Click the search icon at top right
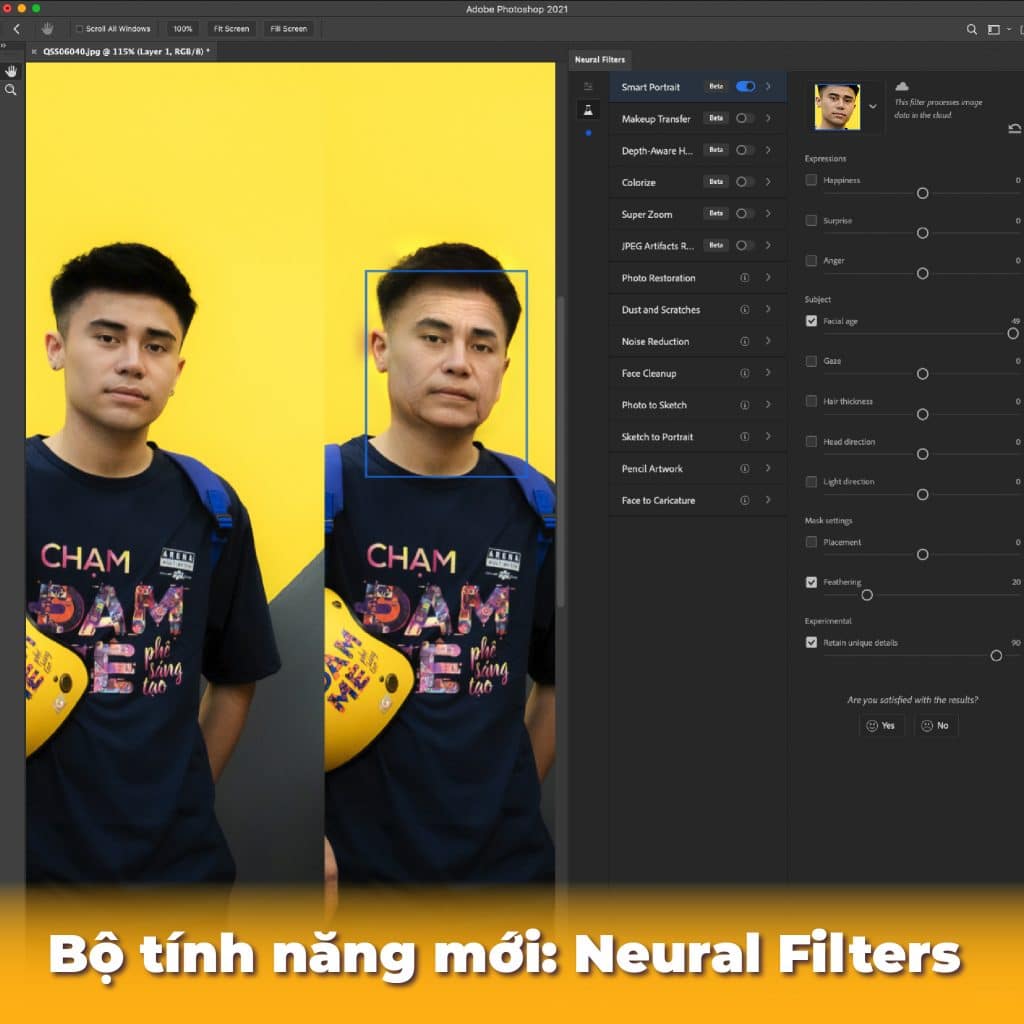 click(971, 30)
